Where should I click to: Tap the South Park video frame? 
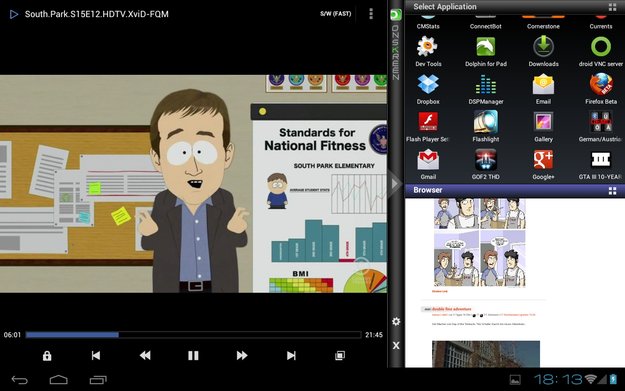click(193, 184)
